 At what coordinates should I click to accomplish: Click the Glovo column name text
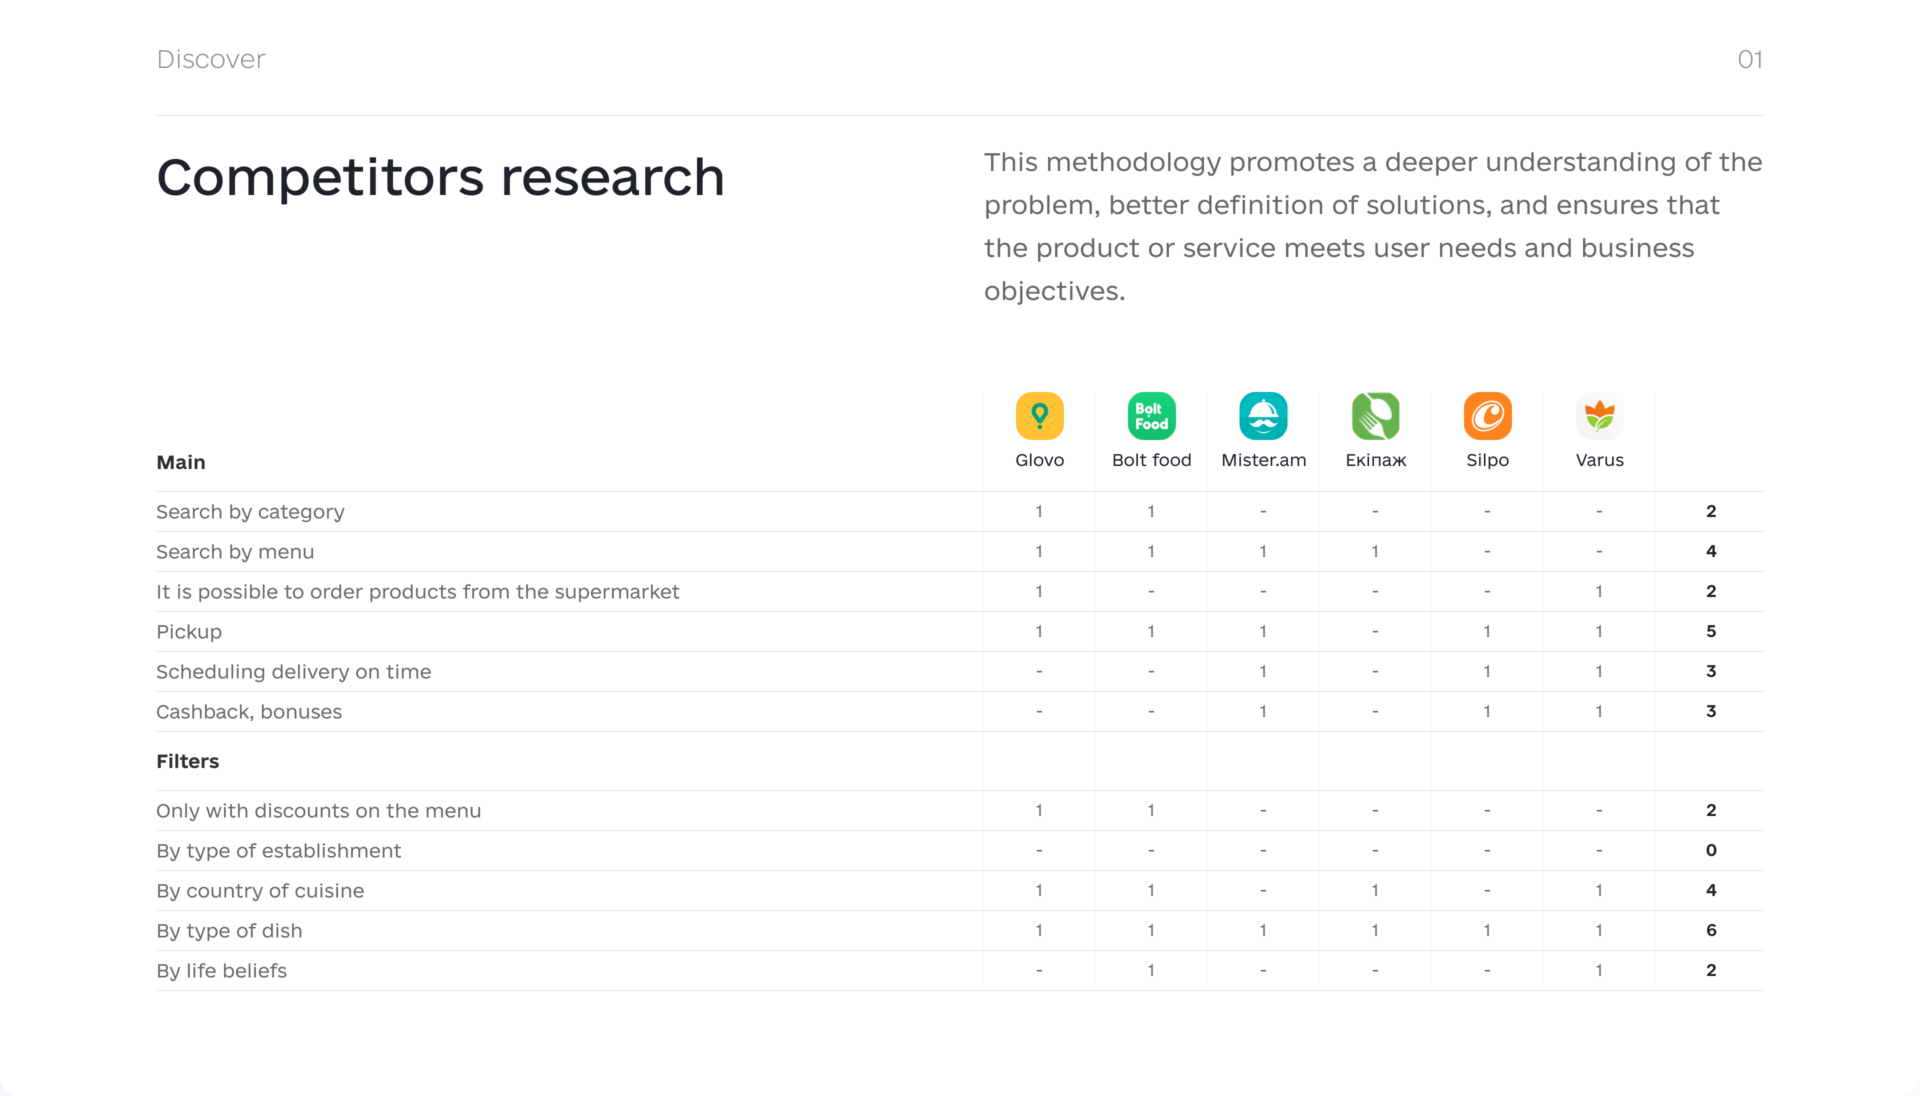click(x=1039, y=460)
